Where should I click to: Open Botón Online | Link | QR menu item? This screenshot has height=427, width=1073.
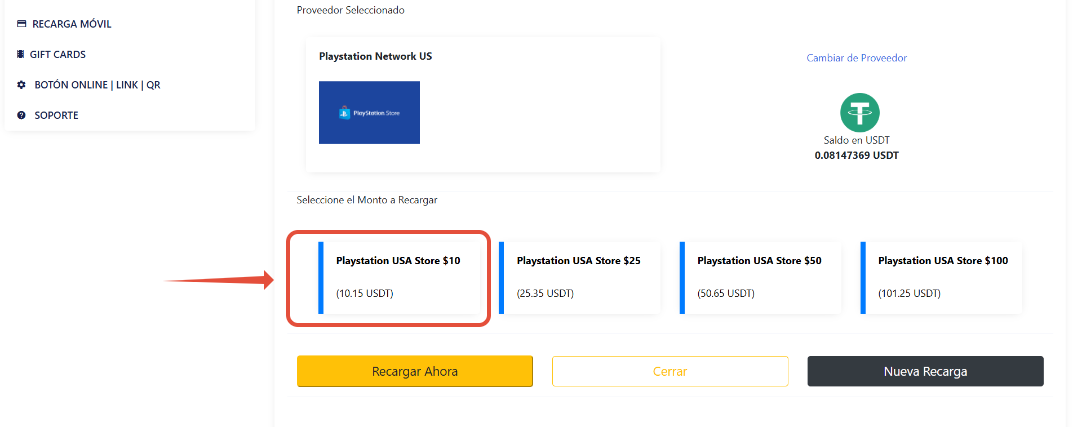(x=88, y=85)
